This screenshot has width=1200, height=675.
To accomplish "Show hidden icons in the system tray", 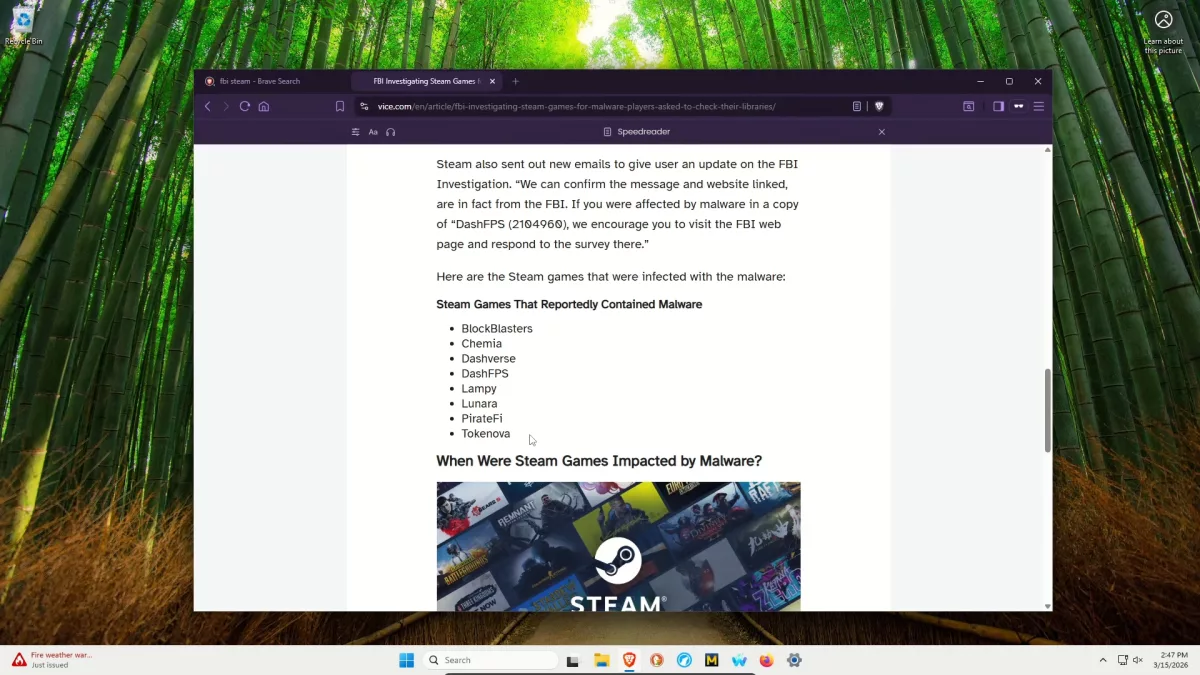I will [x=1103, y=660].
